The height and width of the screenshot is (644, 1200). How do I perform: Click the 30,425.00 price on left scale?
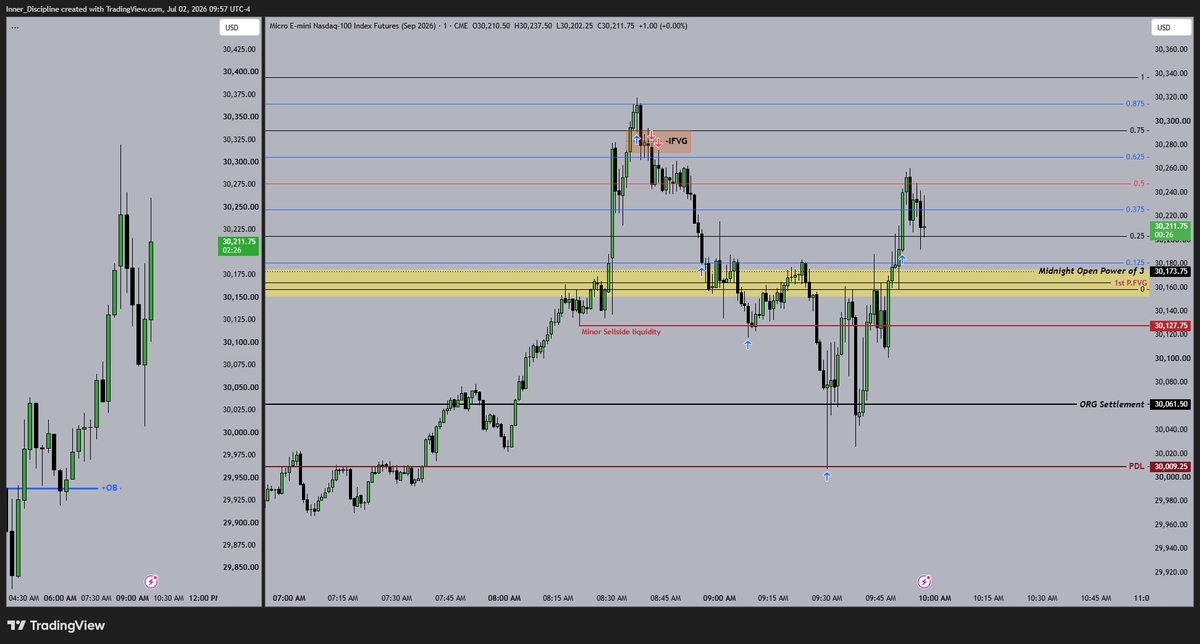coord(240,49)
